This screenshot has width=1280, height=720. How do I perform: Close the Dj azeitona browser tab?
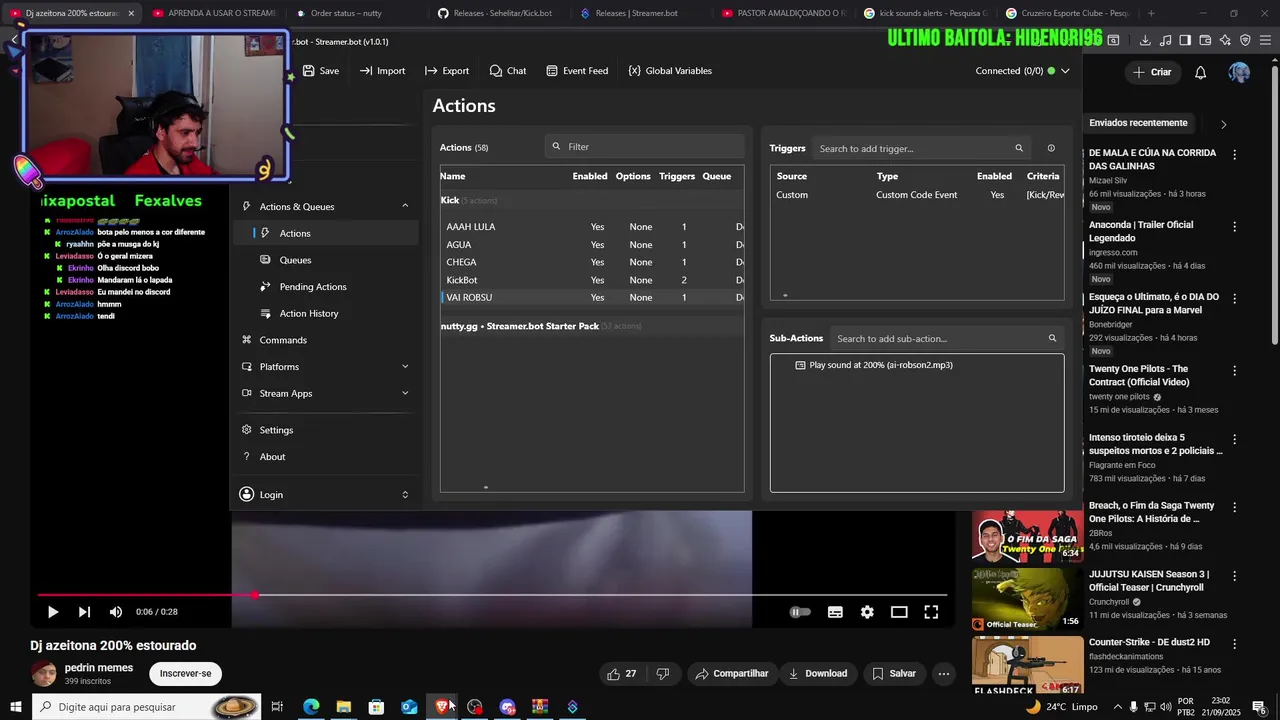click(x=131, y=13)
